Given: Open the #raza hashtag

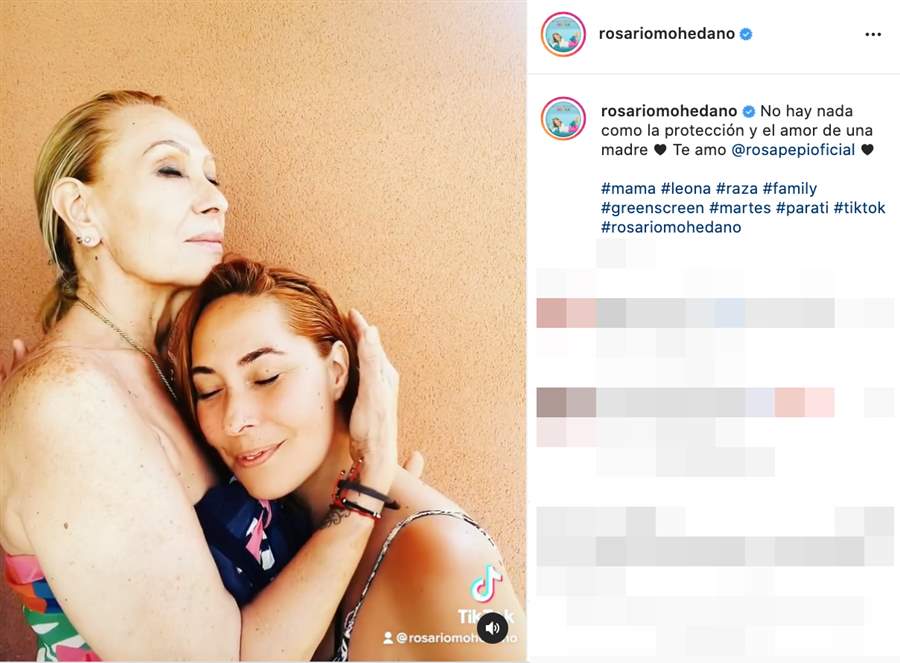Looking at the screenshot, I should coord(736,188).
